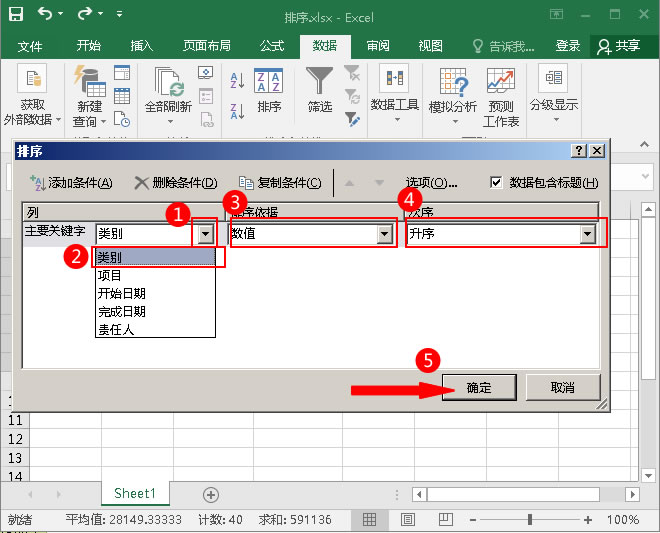Click the reapply filter icon
This screenshot has width=660, height=533.
(352, 96)
